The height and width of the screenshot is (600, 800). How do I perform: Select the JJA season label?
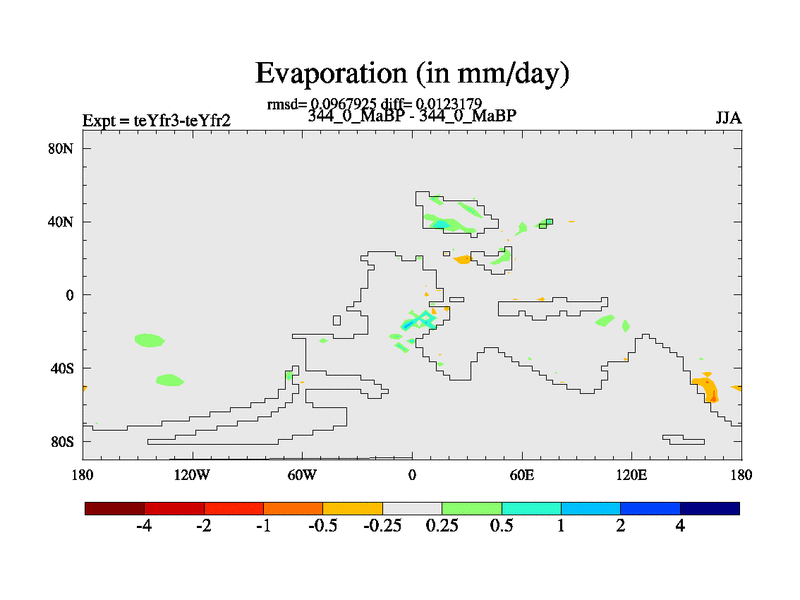[x=727, y=118]
